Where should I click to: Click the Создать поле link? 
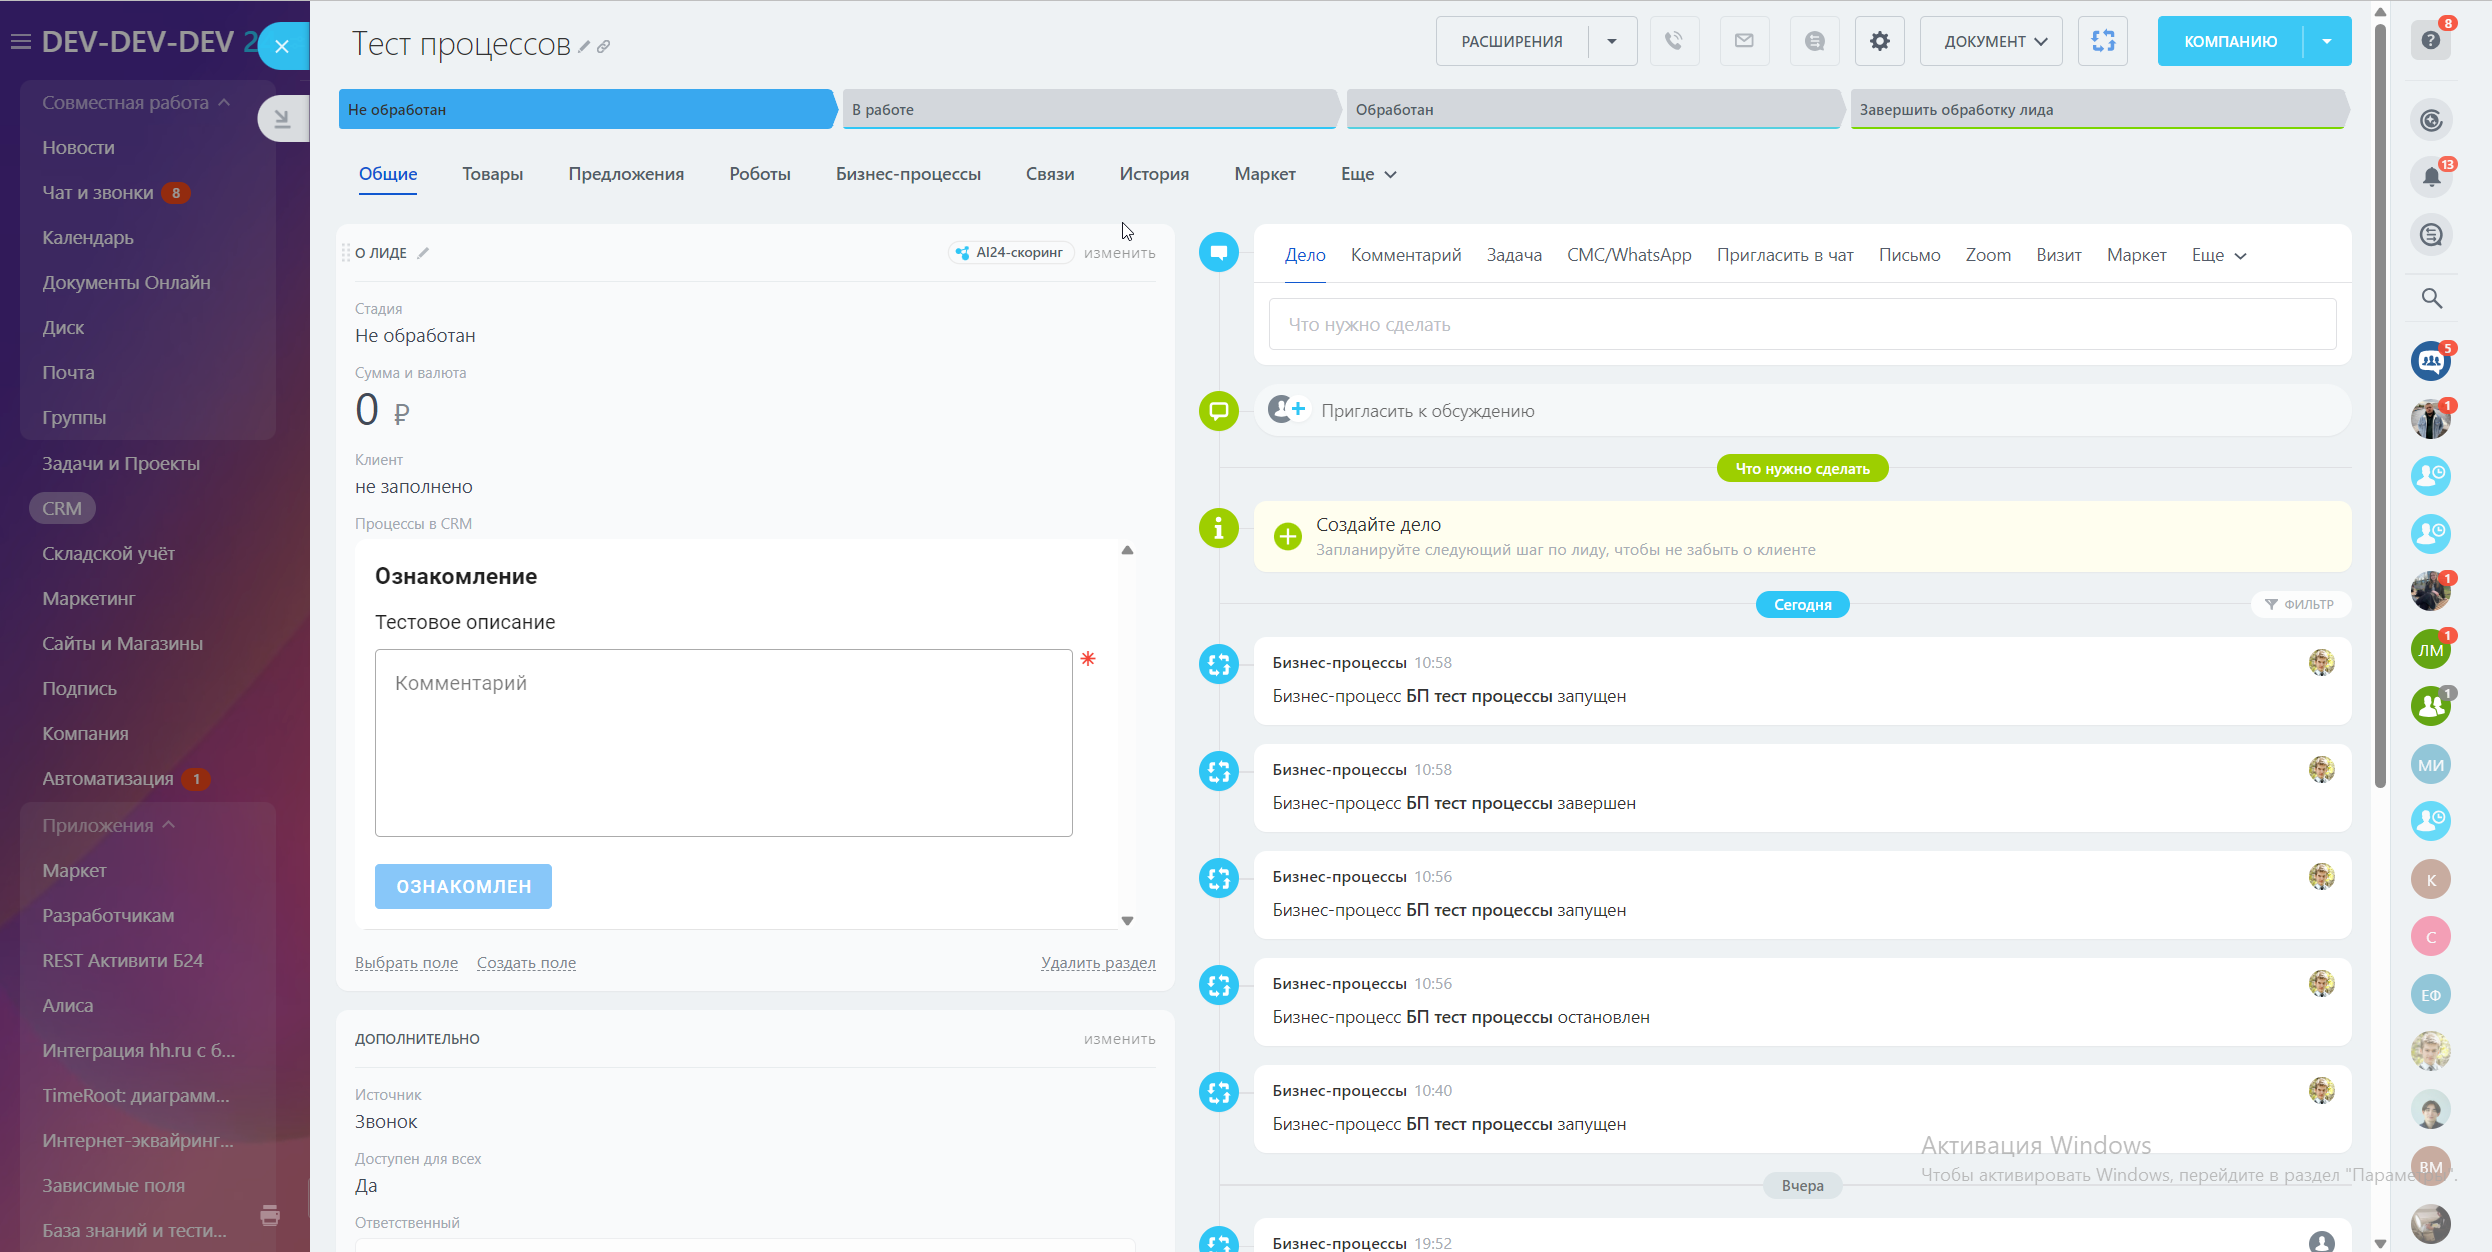coord(526,963)
